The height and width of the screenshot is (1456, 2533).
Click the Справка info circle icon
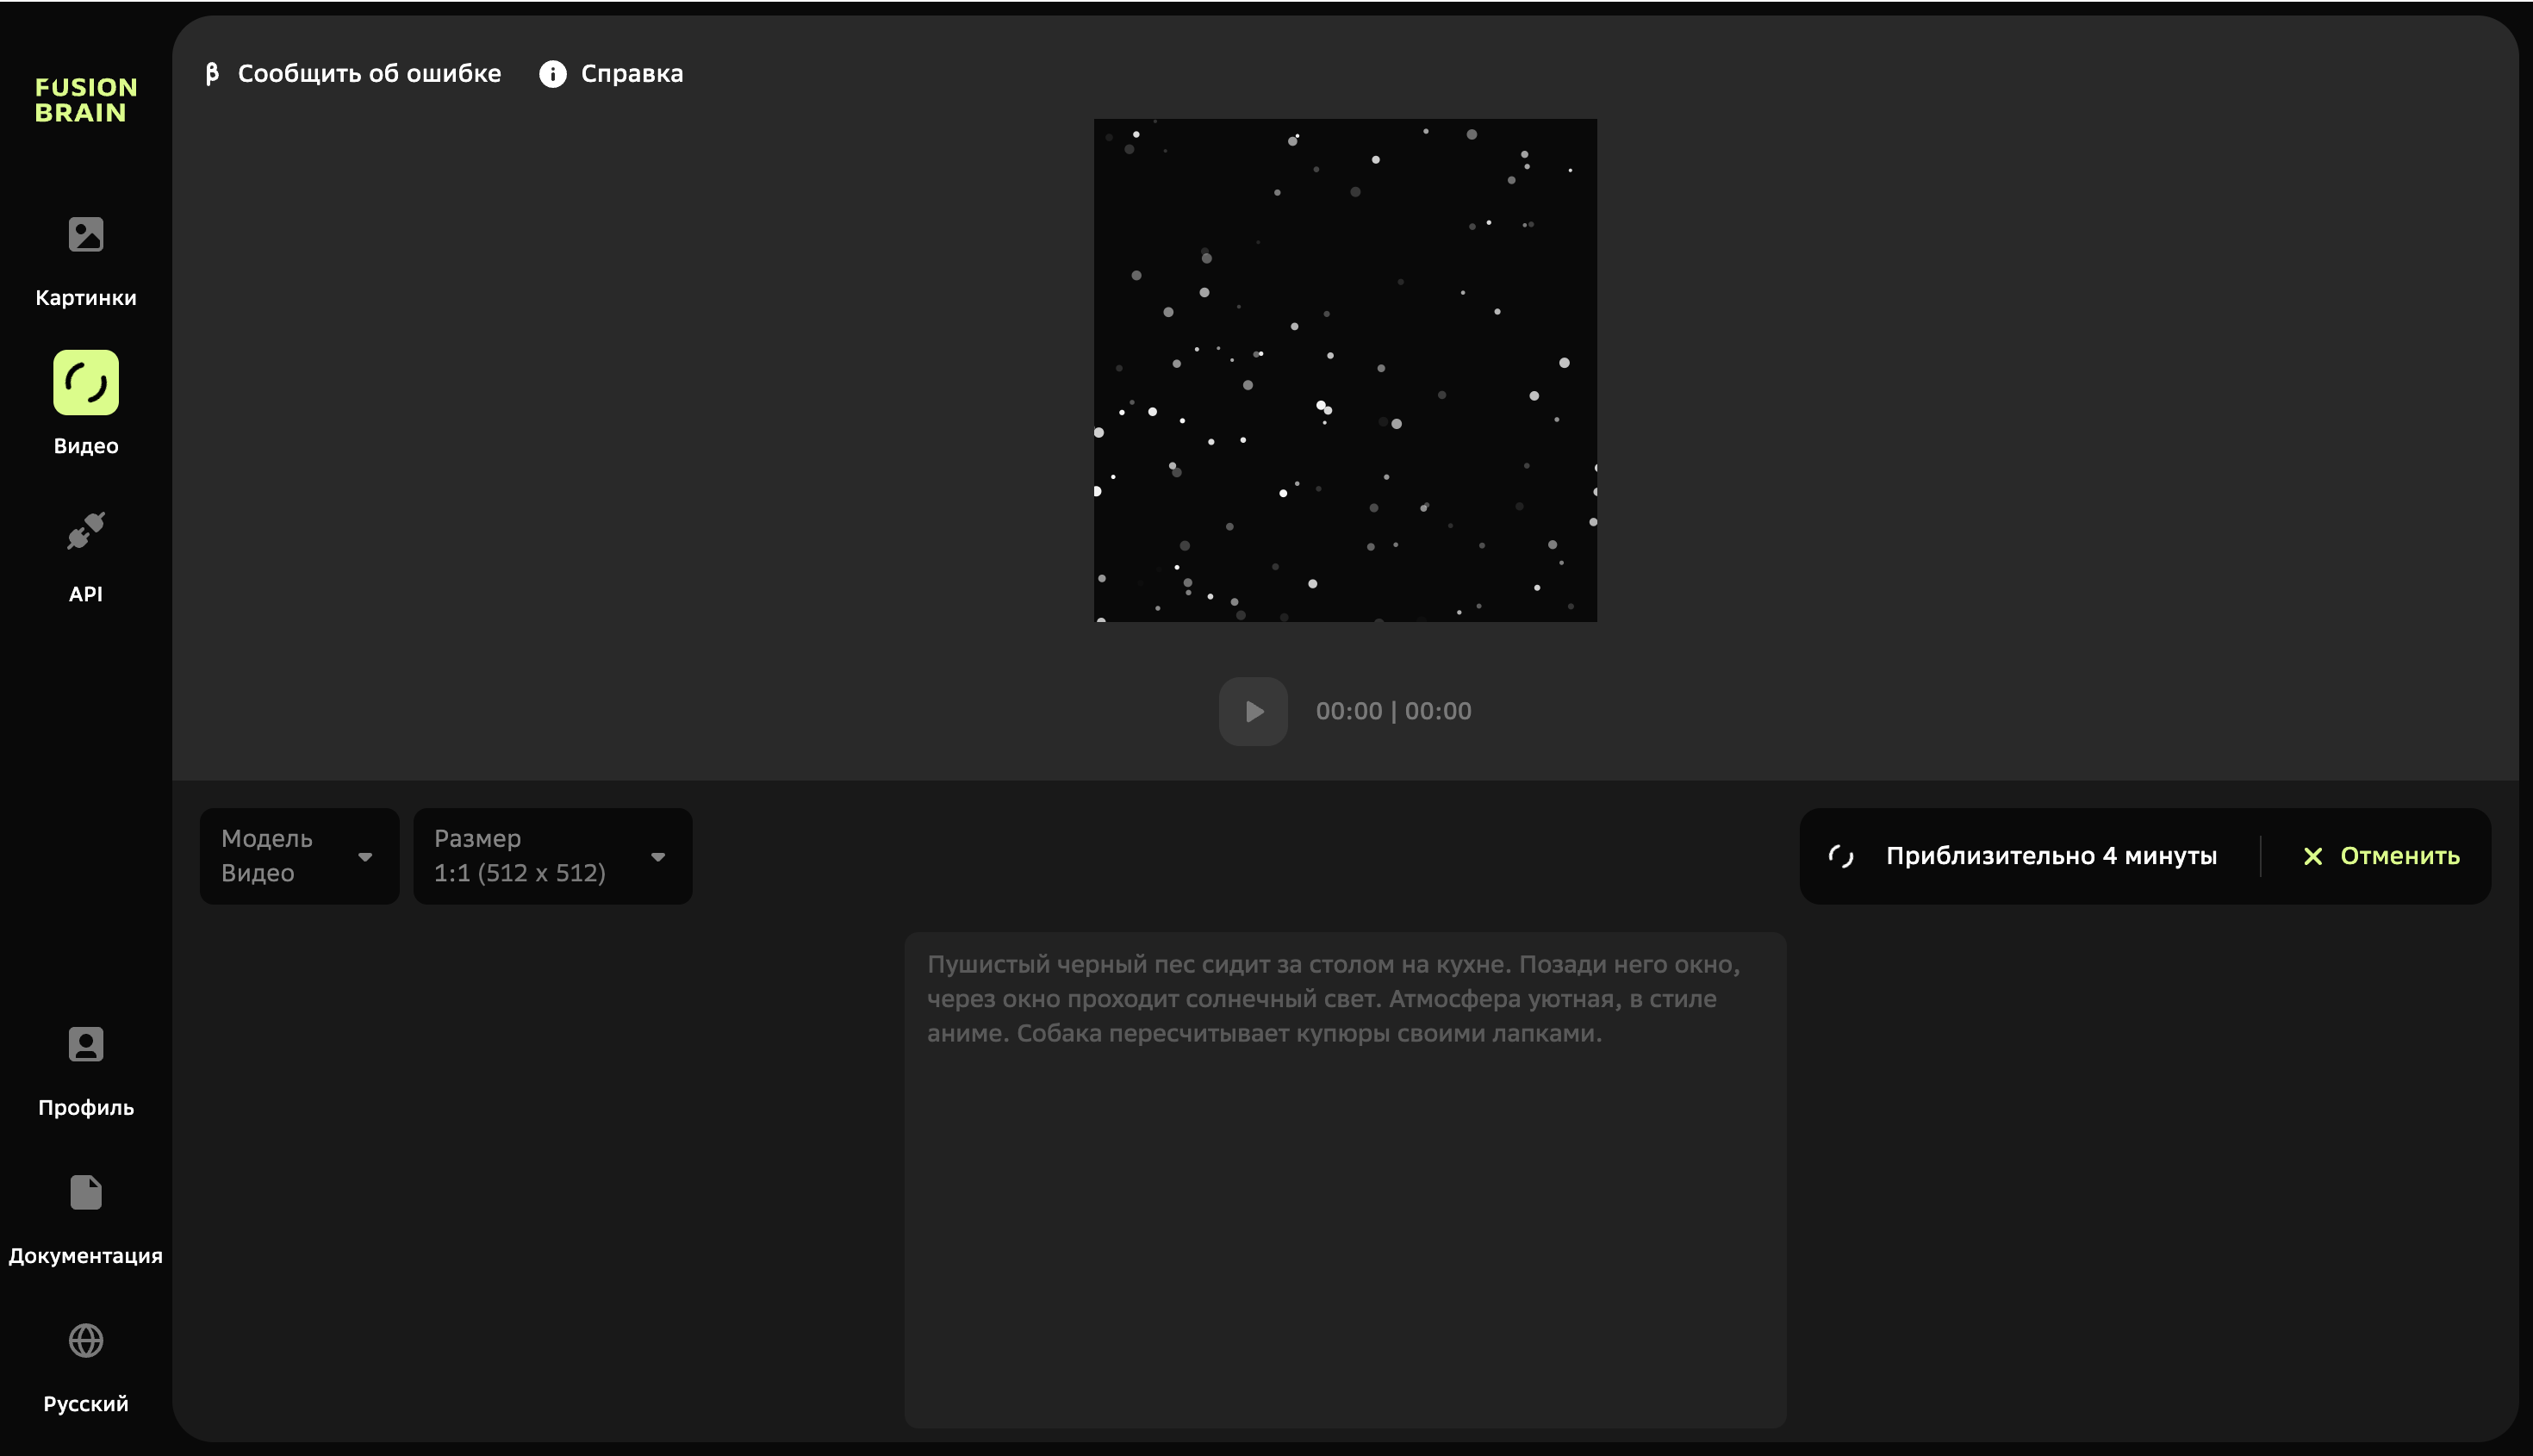(553, 74)
